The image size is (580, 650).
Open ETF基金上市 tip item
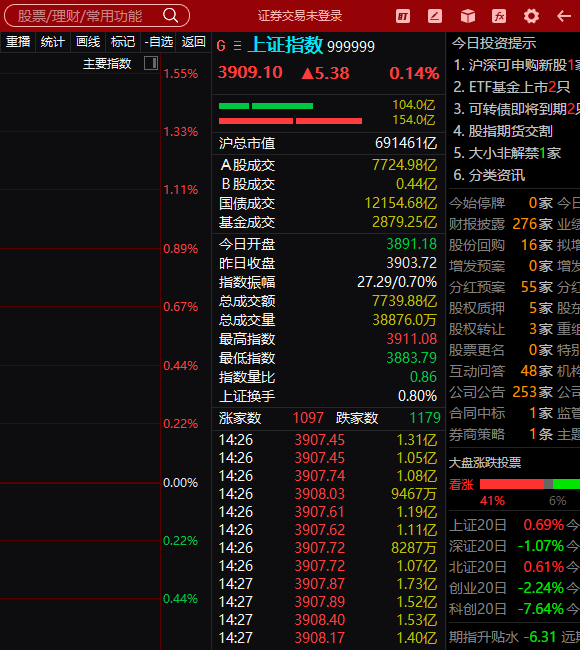tap(512, 87)
